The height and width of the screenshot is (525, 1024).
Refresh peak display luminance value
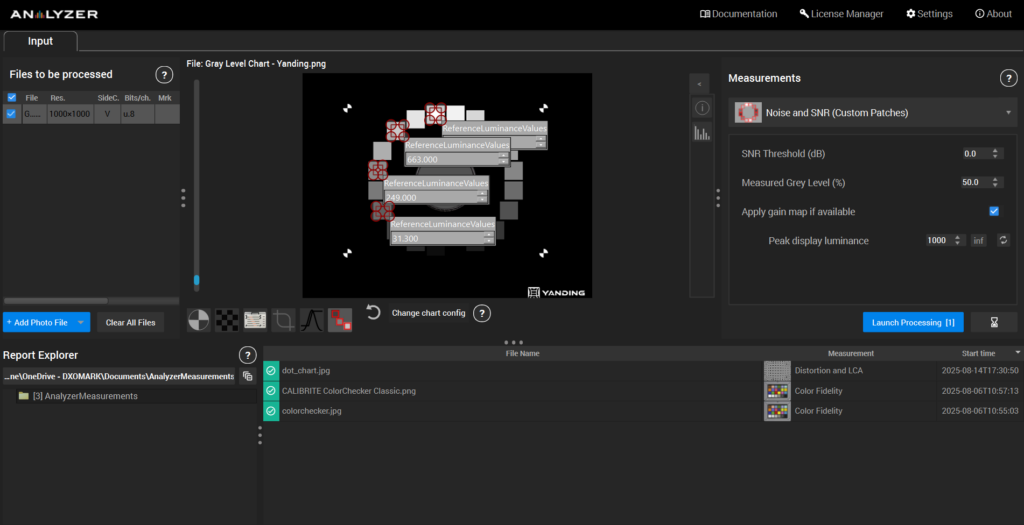[1003, 241]
